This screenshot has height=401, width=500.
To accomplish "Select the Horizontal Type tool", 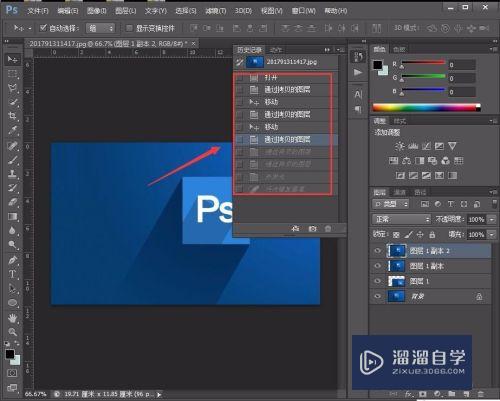I will (12, 274).
